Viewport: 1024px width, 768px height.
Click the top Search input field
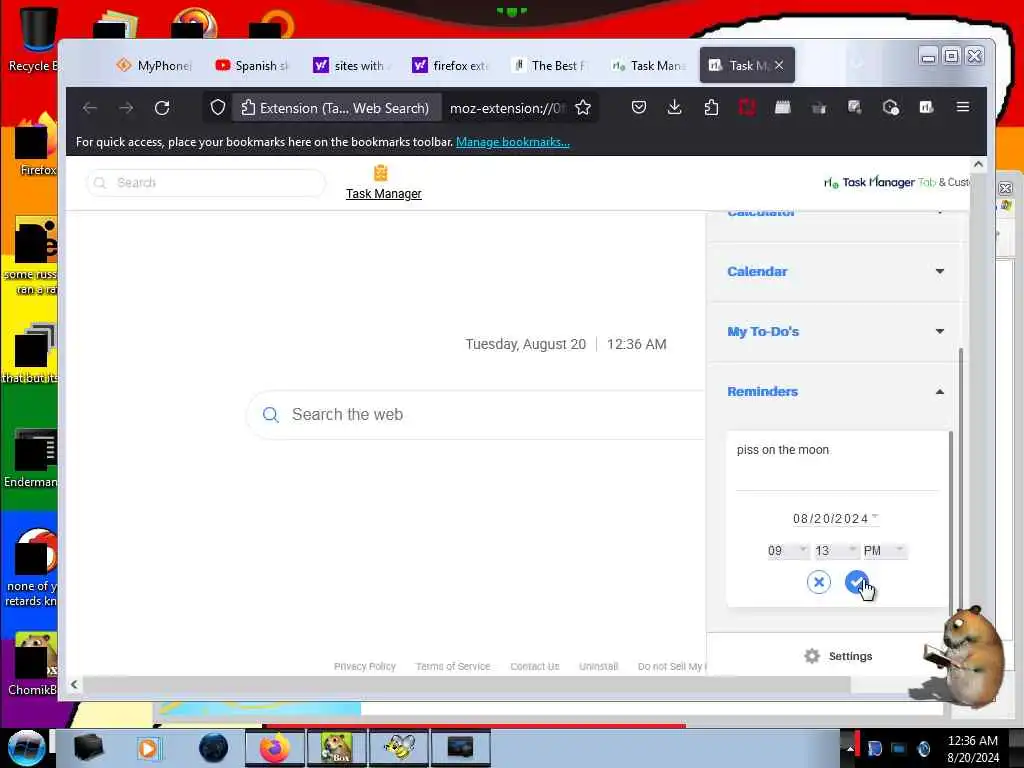tap(206, 183)
